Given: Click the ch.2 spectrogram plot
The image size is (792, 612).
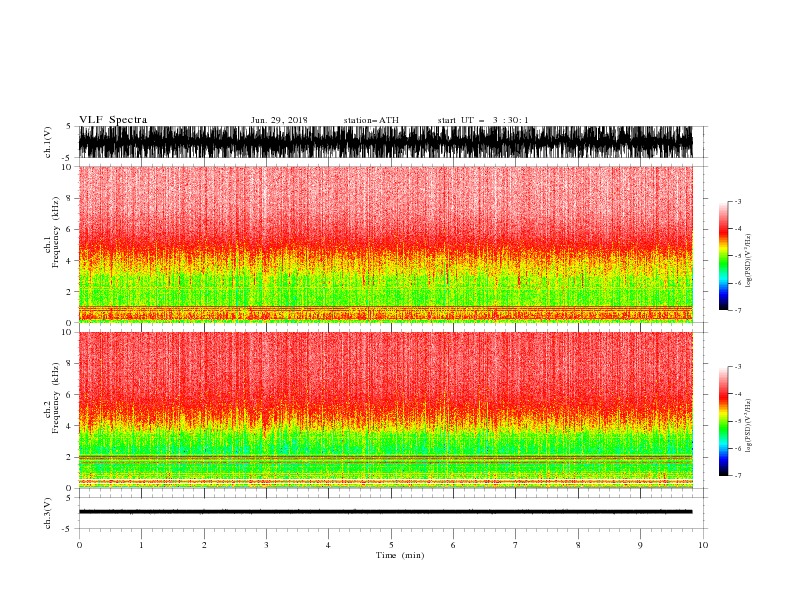Looking at the screenshot, I should [385, 410].
